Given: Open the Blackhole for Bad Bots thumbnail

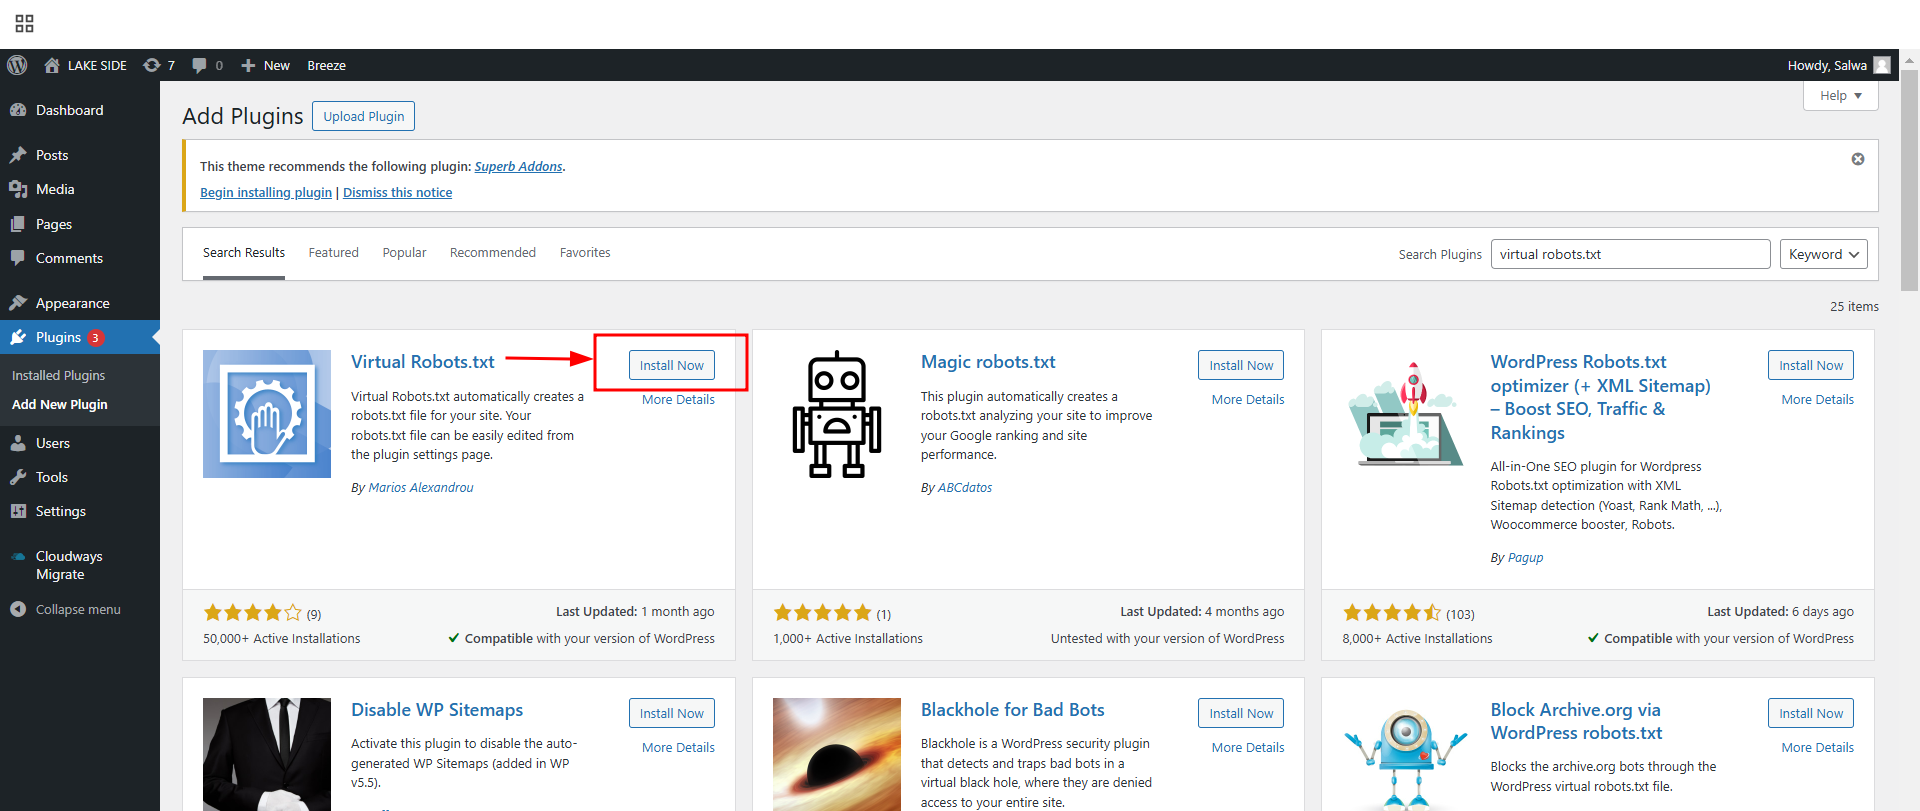Looking at the screenshot, I should [837, 754].
